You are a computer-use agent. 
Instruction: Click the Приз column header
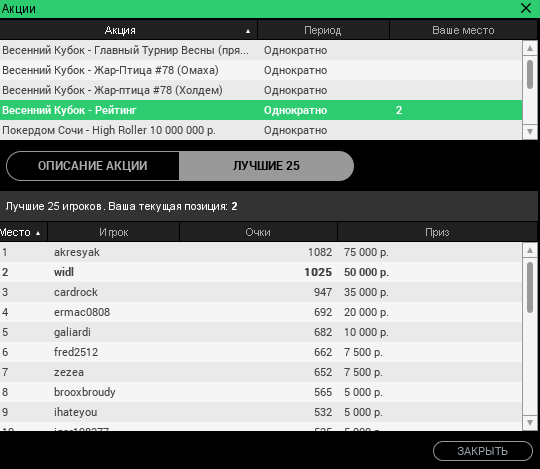tap(437, 232)
